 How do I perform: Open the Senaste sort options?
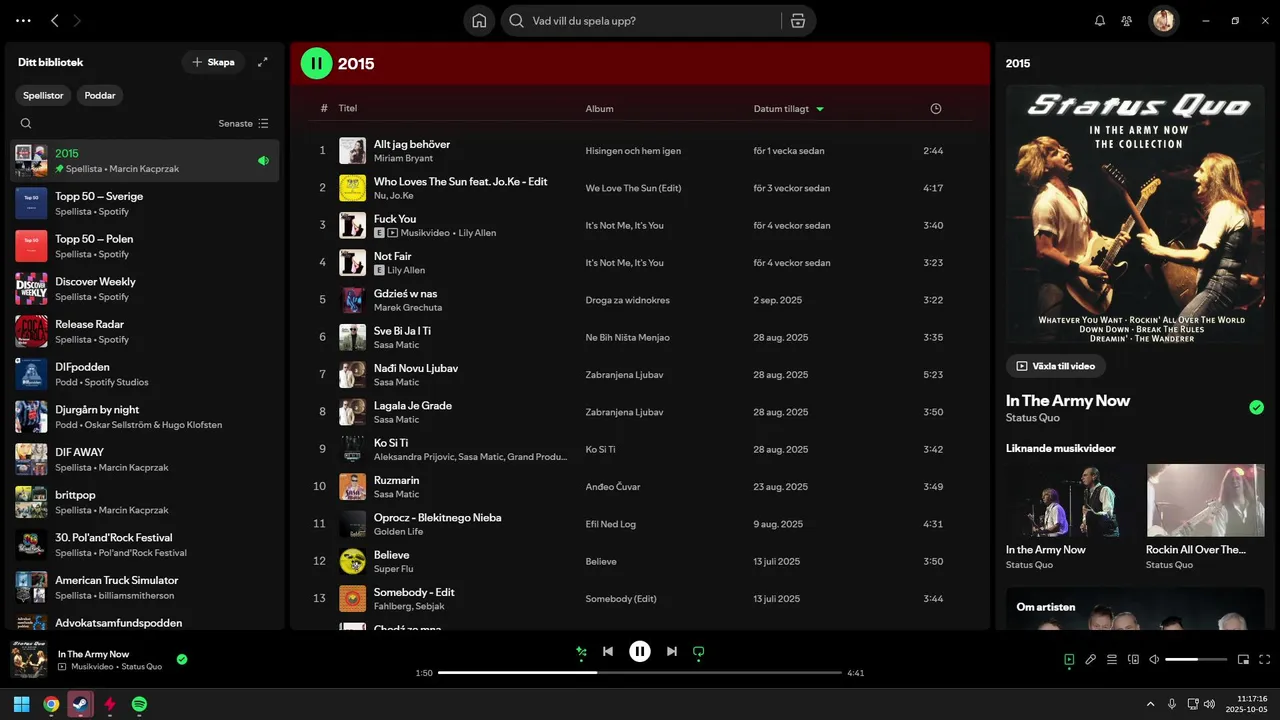244,124
